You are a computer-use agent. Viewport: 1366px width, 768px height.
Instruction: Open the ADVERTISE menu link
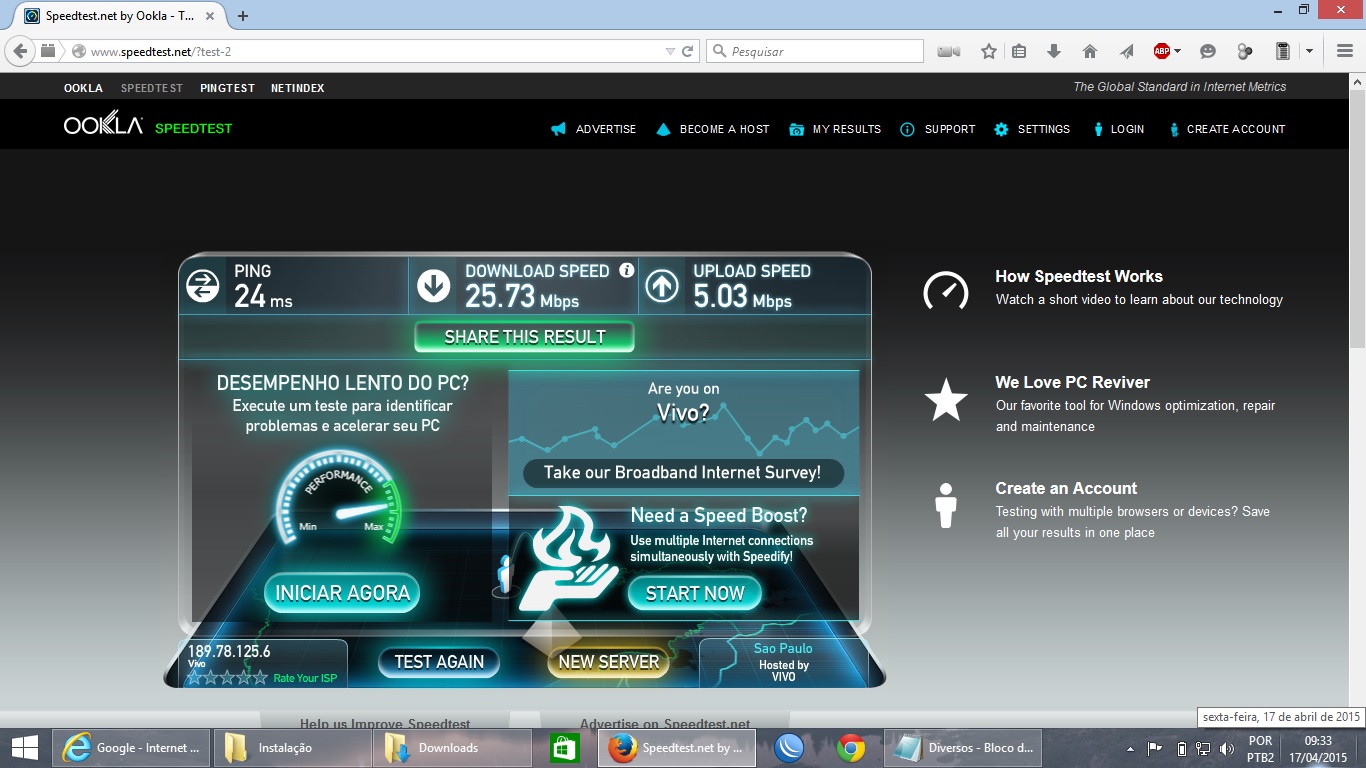[593, 129]
